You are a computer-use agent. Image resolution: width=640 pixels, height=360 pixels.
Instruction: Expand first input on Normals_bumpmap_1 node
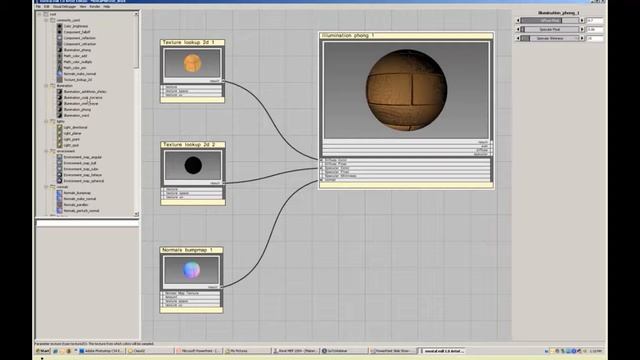point(162,293)
